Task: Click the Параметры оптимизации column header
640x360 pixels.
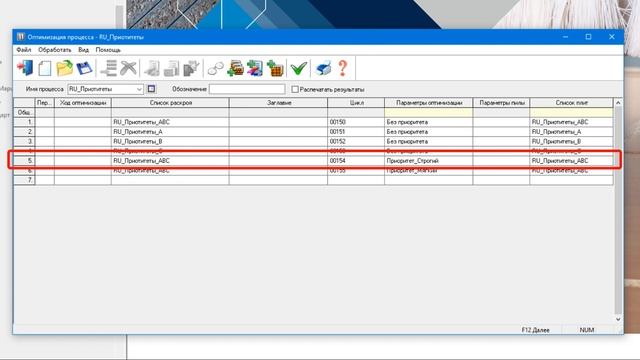Action: 429,103
